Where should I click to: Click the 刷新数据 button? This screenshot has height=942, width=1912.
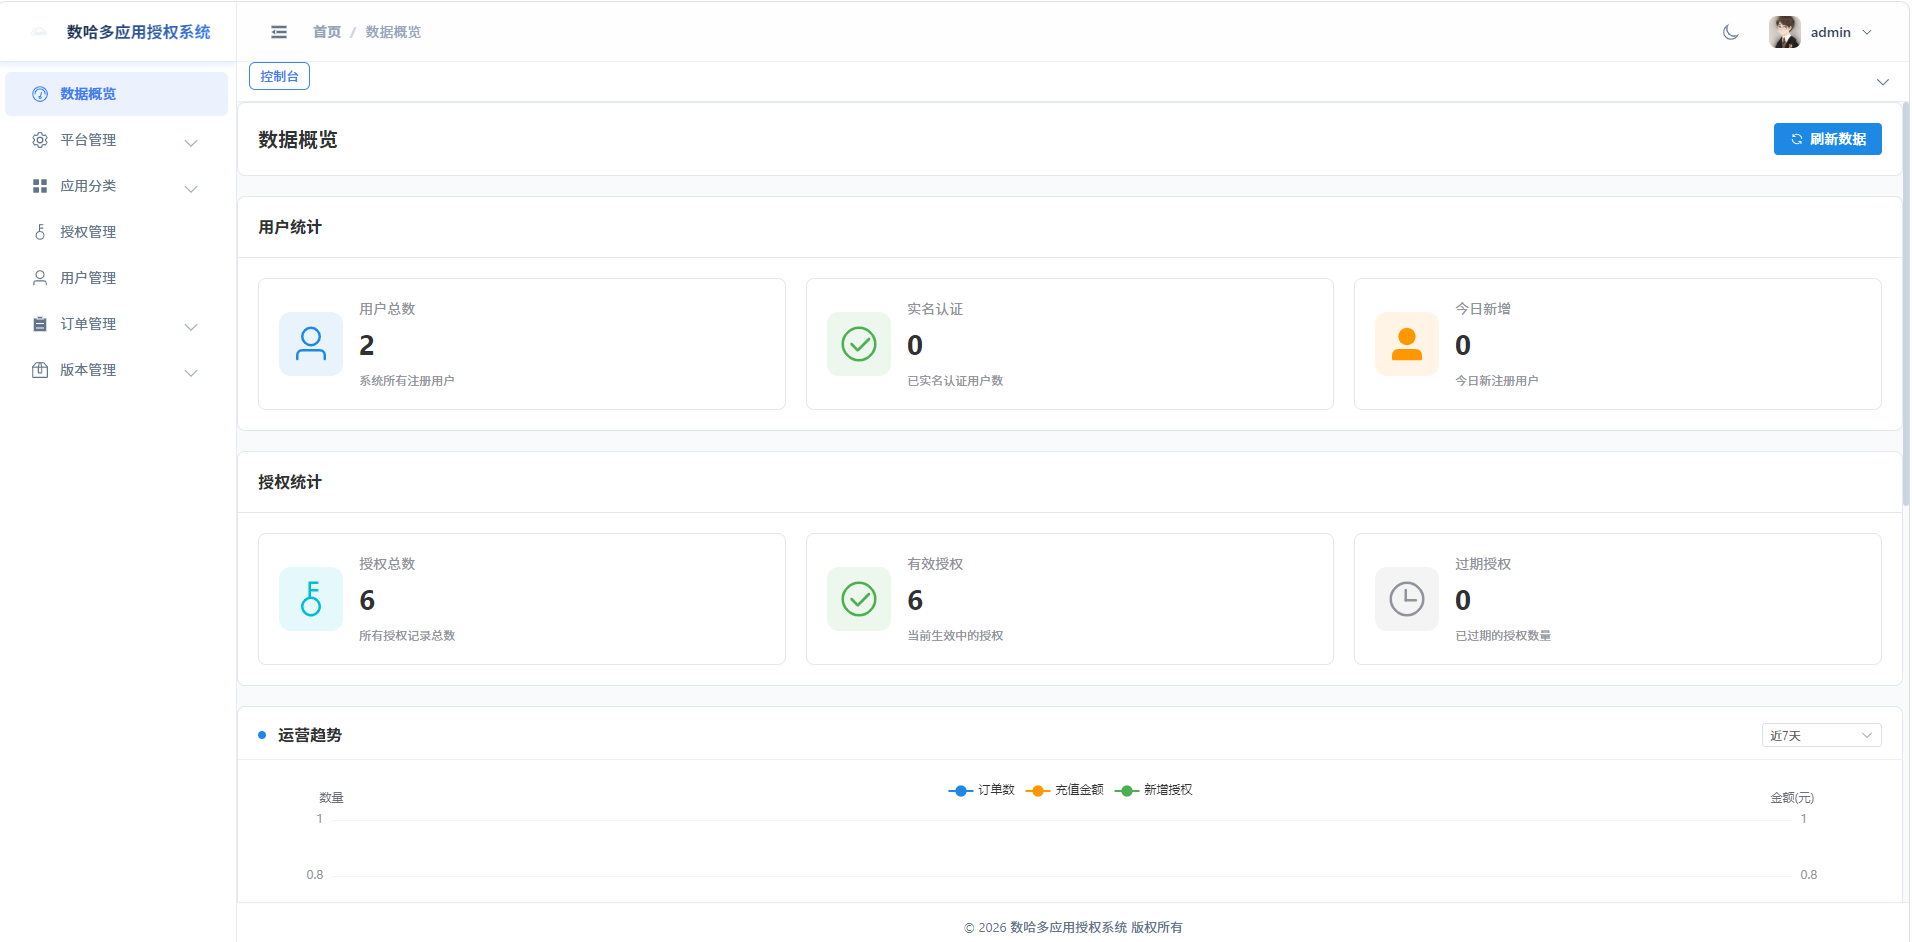[x=1828, y=139]
